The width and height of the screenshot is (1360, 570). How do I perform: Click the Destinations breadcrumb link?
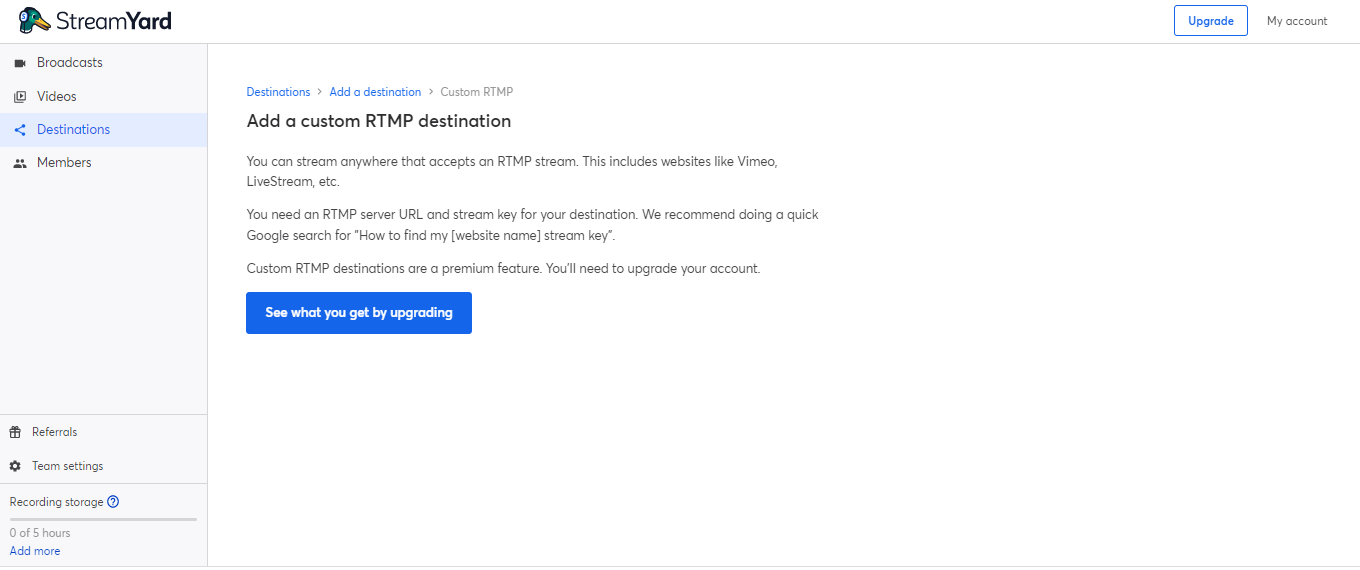click(x=278, y=92)
